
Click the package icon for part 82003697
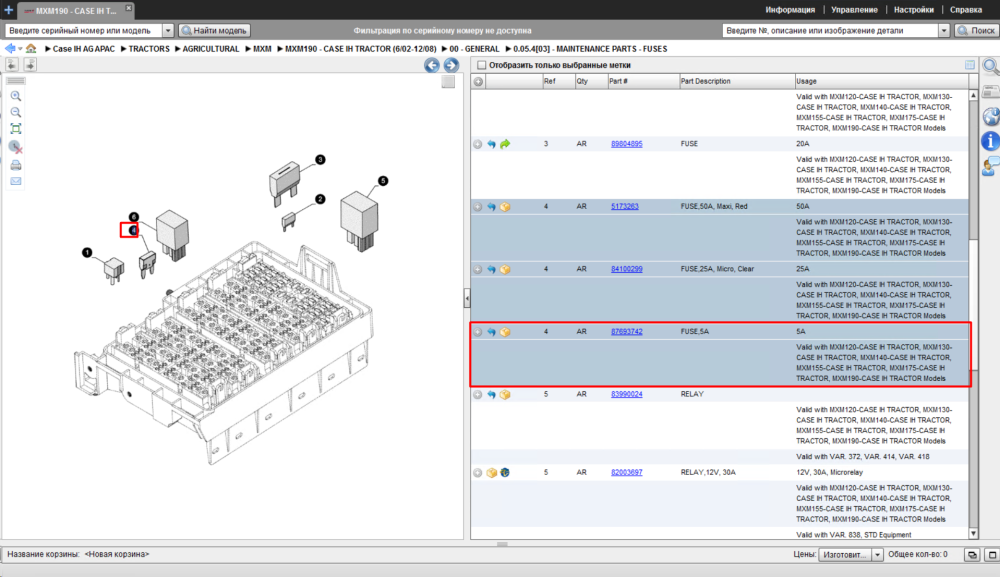pyautogui.click(x=492, y=472)
